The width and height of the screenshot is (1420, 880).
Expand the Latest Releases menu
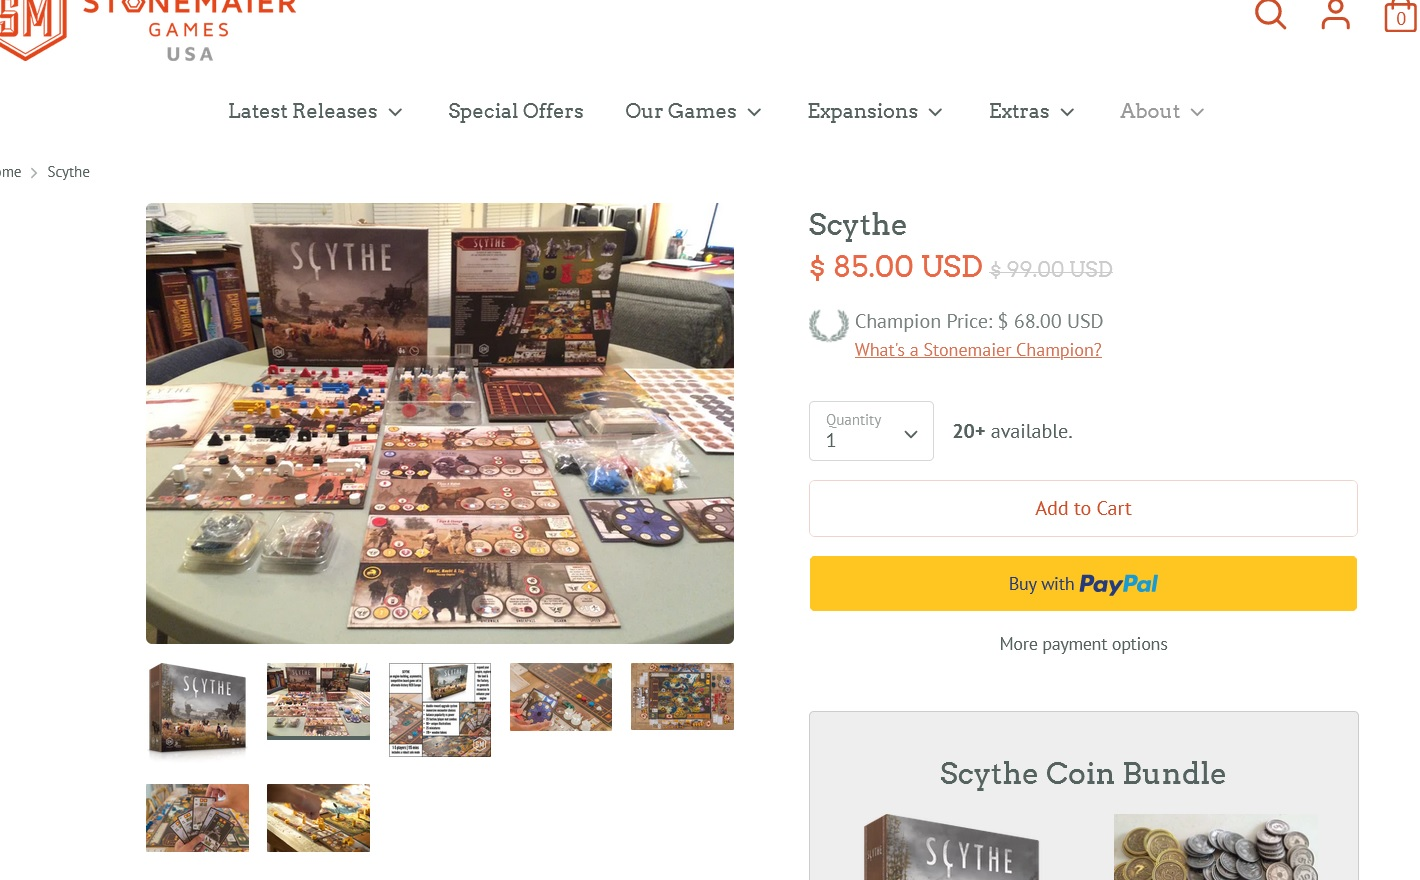click(x=315, y=111)
